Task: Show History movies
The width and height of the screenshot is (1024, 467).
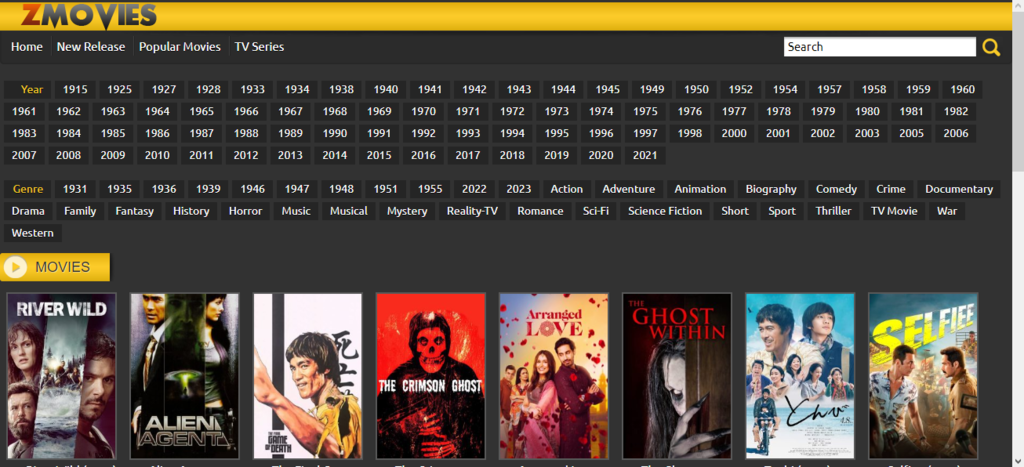Action: 191,212
